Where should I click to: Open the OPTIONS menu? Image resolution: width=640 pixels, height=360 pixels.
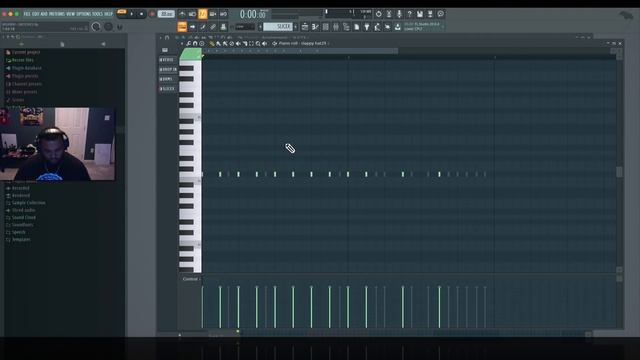tap(84, 14)
